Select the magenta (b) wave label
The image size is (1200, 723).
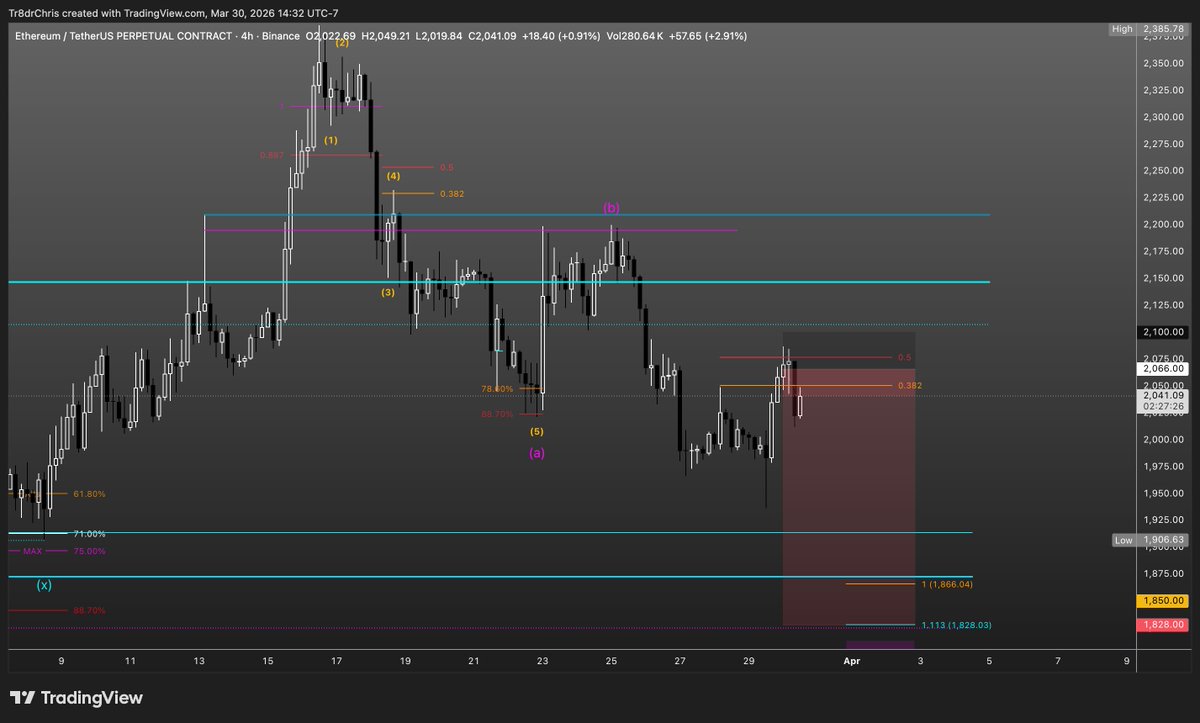tap(611, 208)
